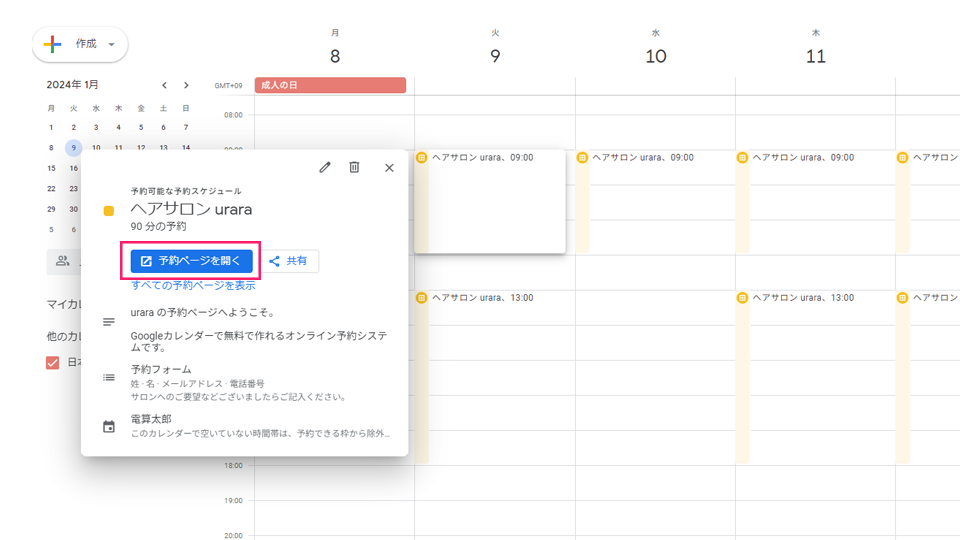Click the Monday 8 date header

(x=335, y=56)
